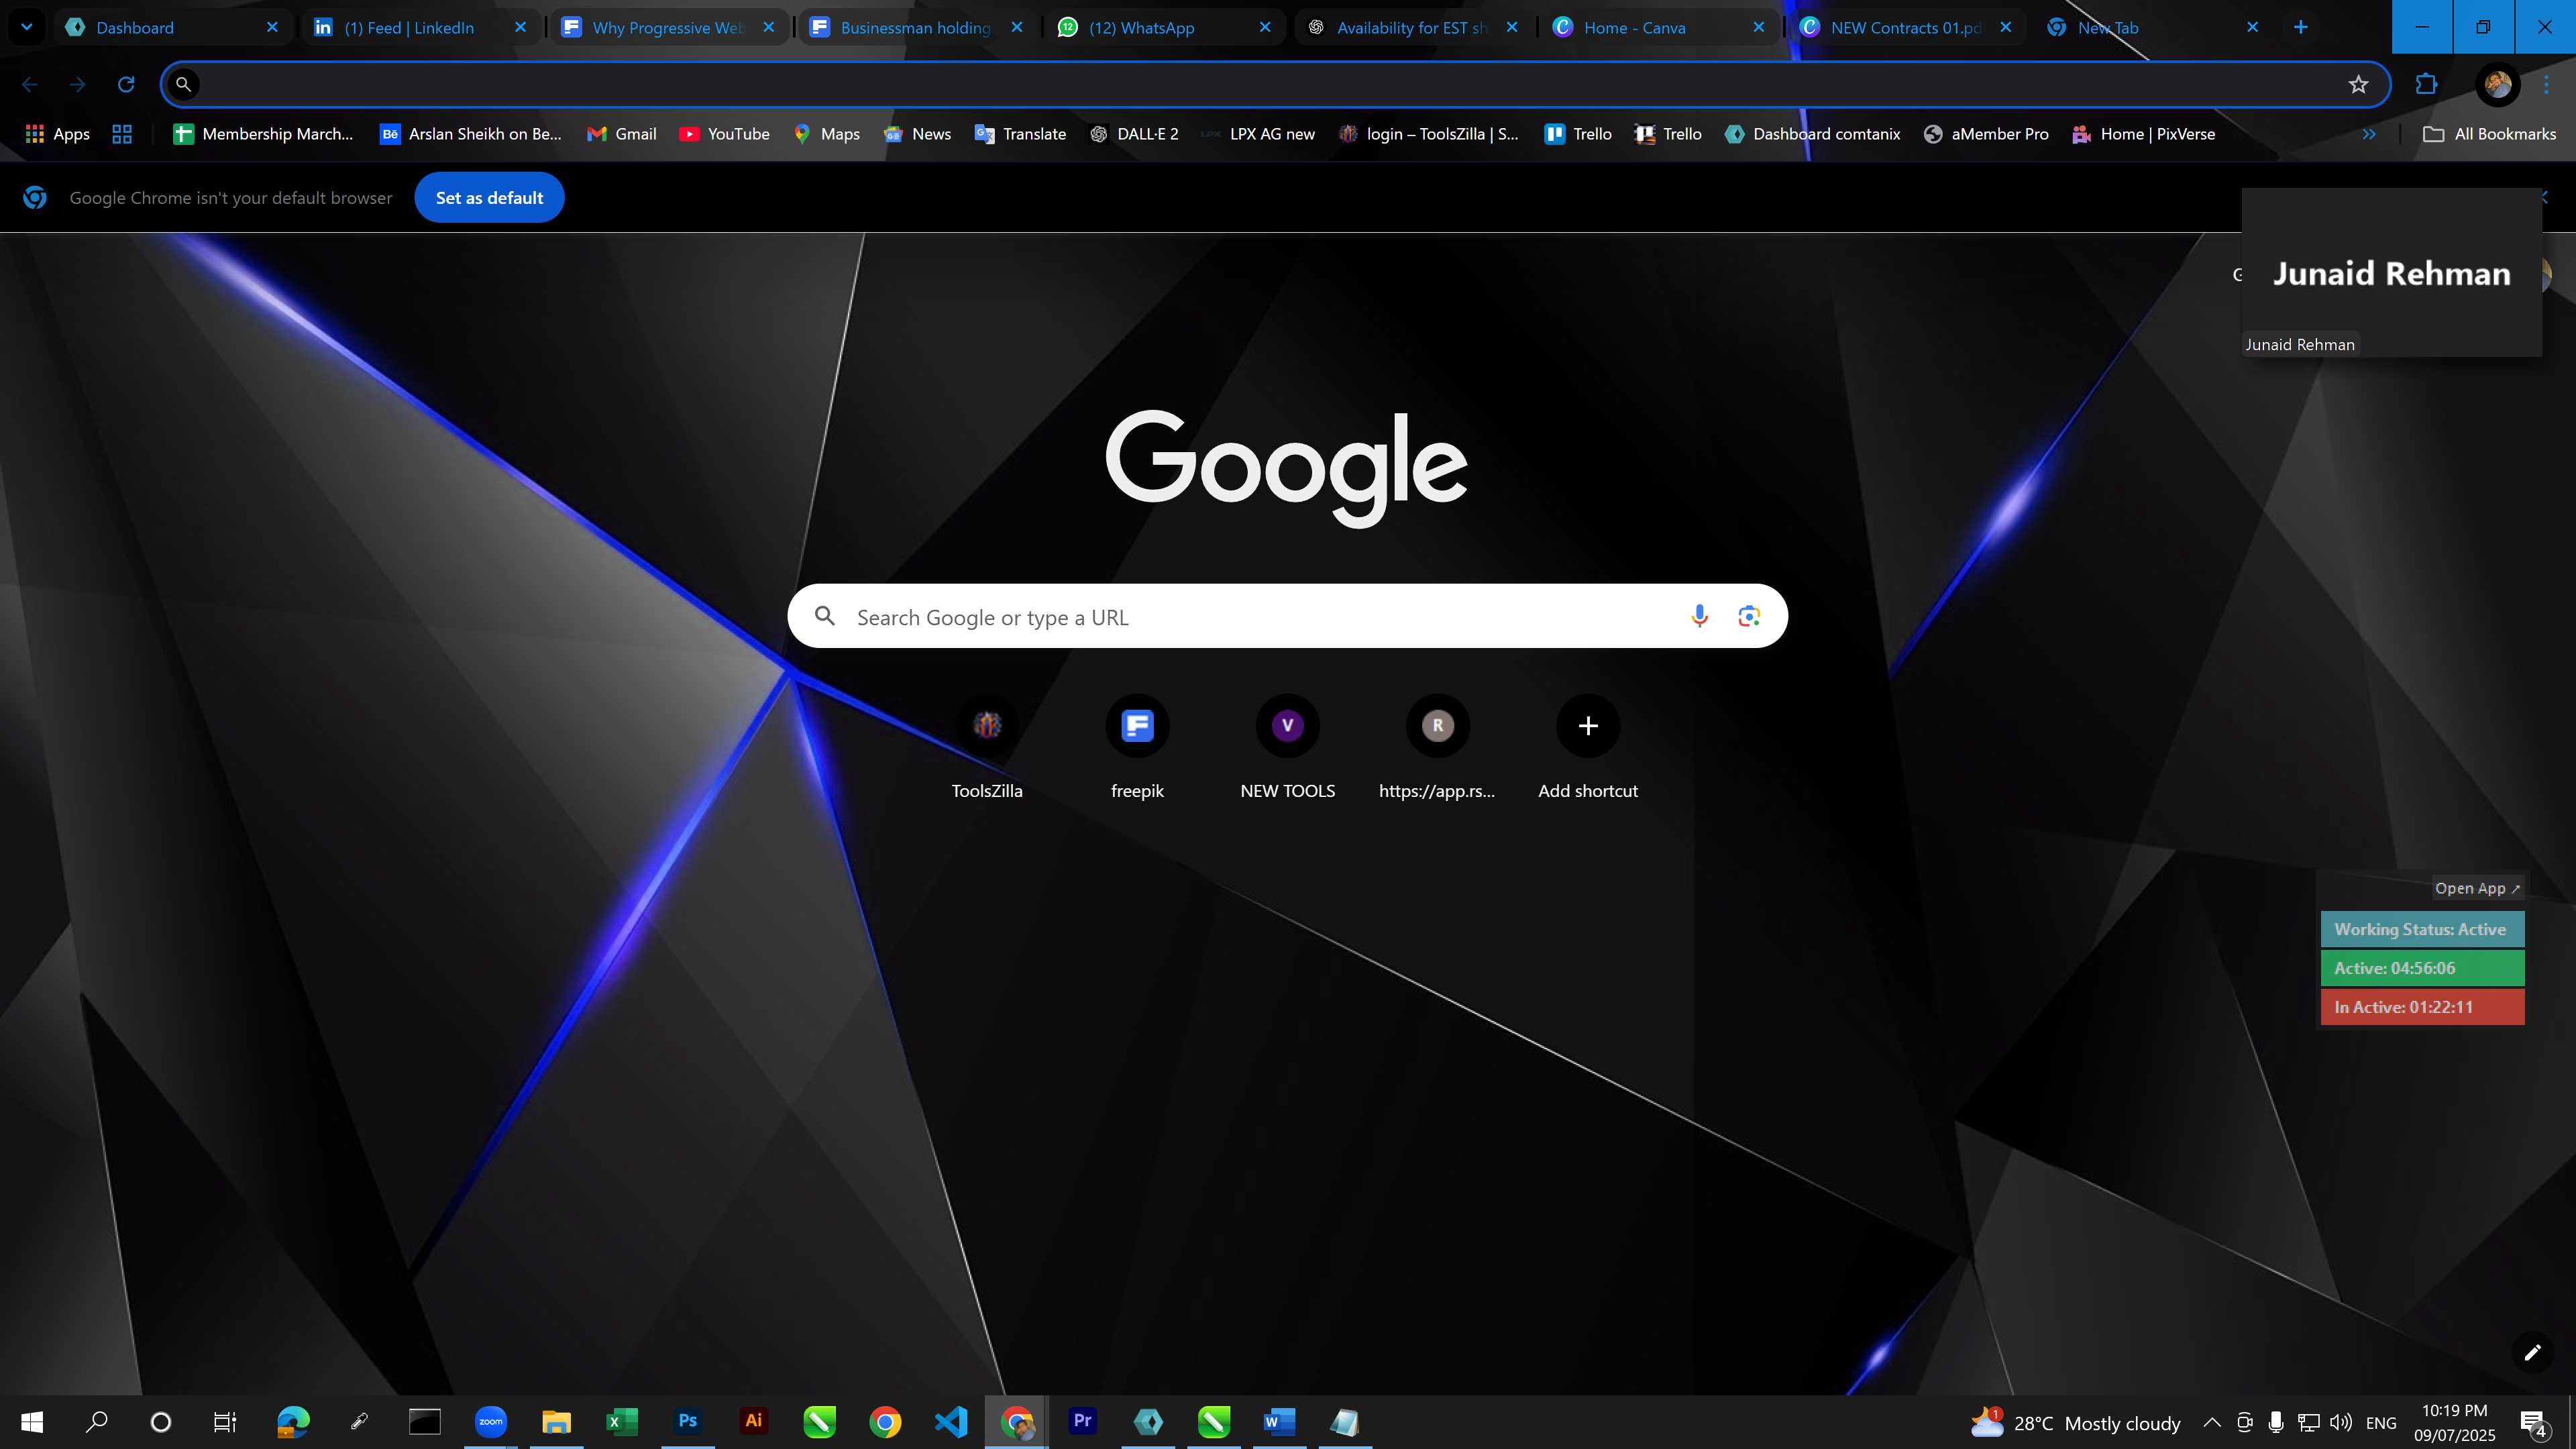Expand the tab search dropdown arrow
This screenshot has width=2576, height=1449.
(27, 27)
